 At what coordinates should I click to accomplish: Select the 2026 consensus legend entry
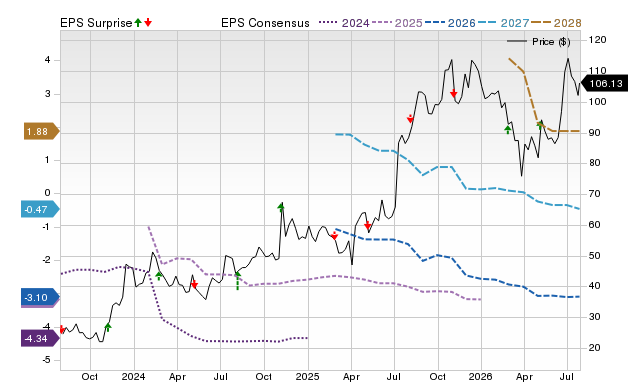(x=450, y=23)
